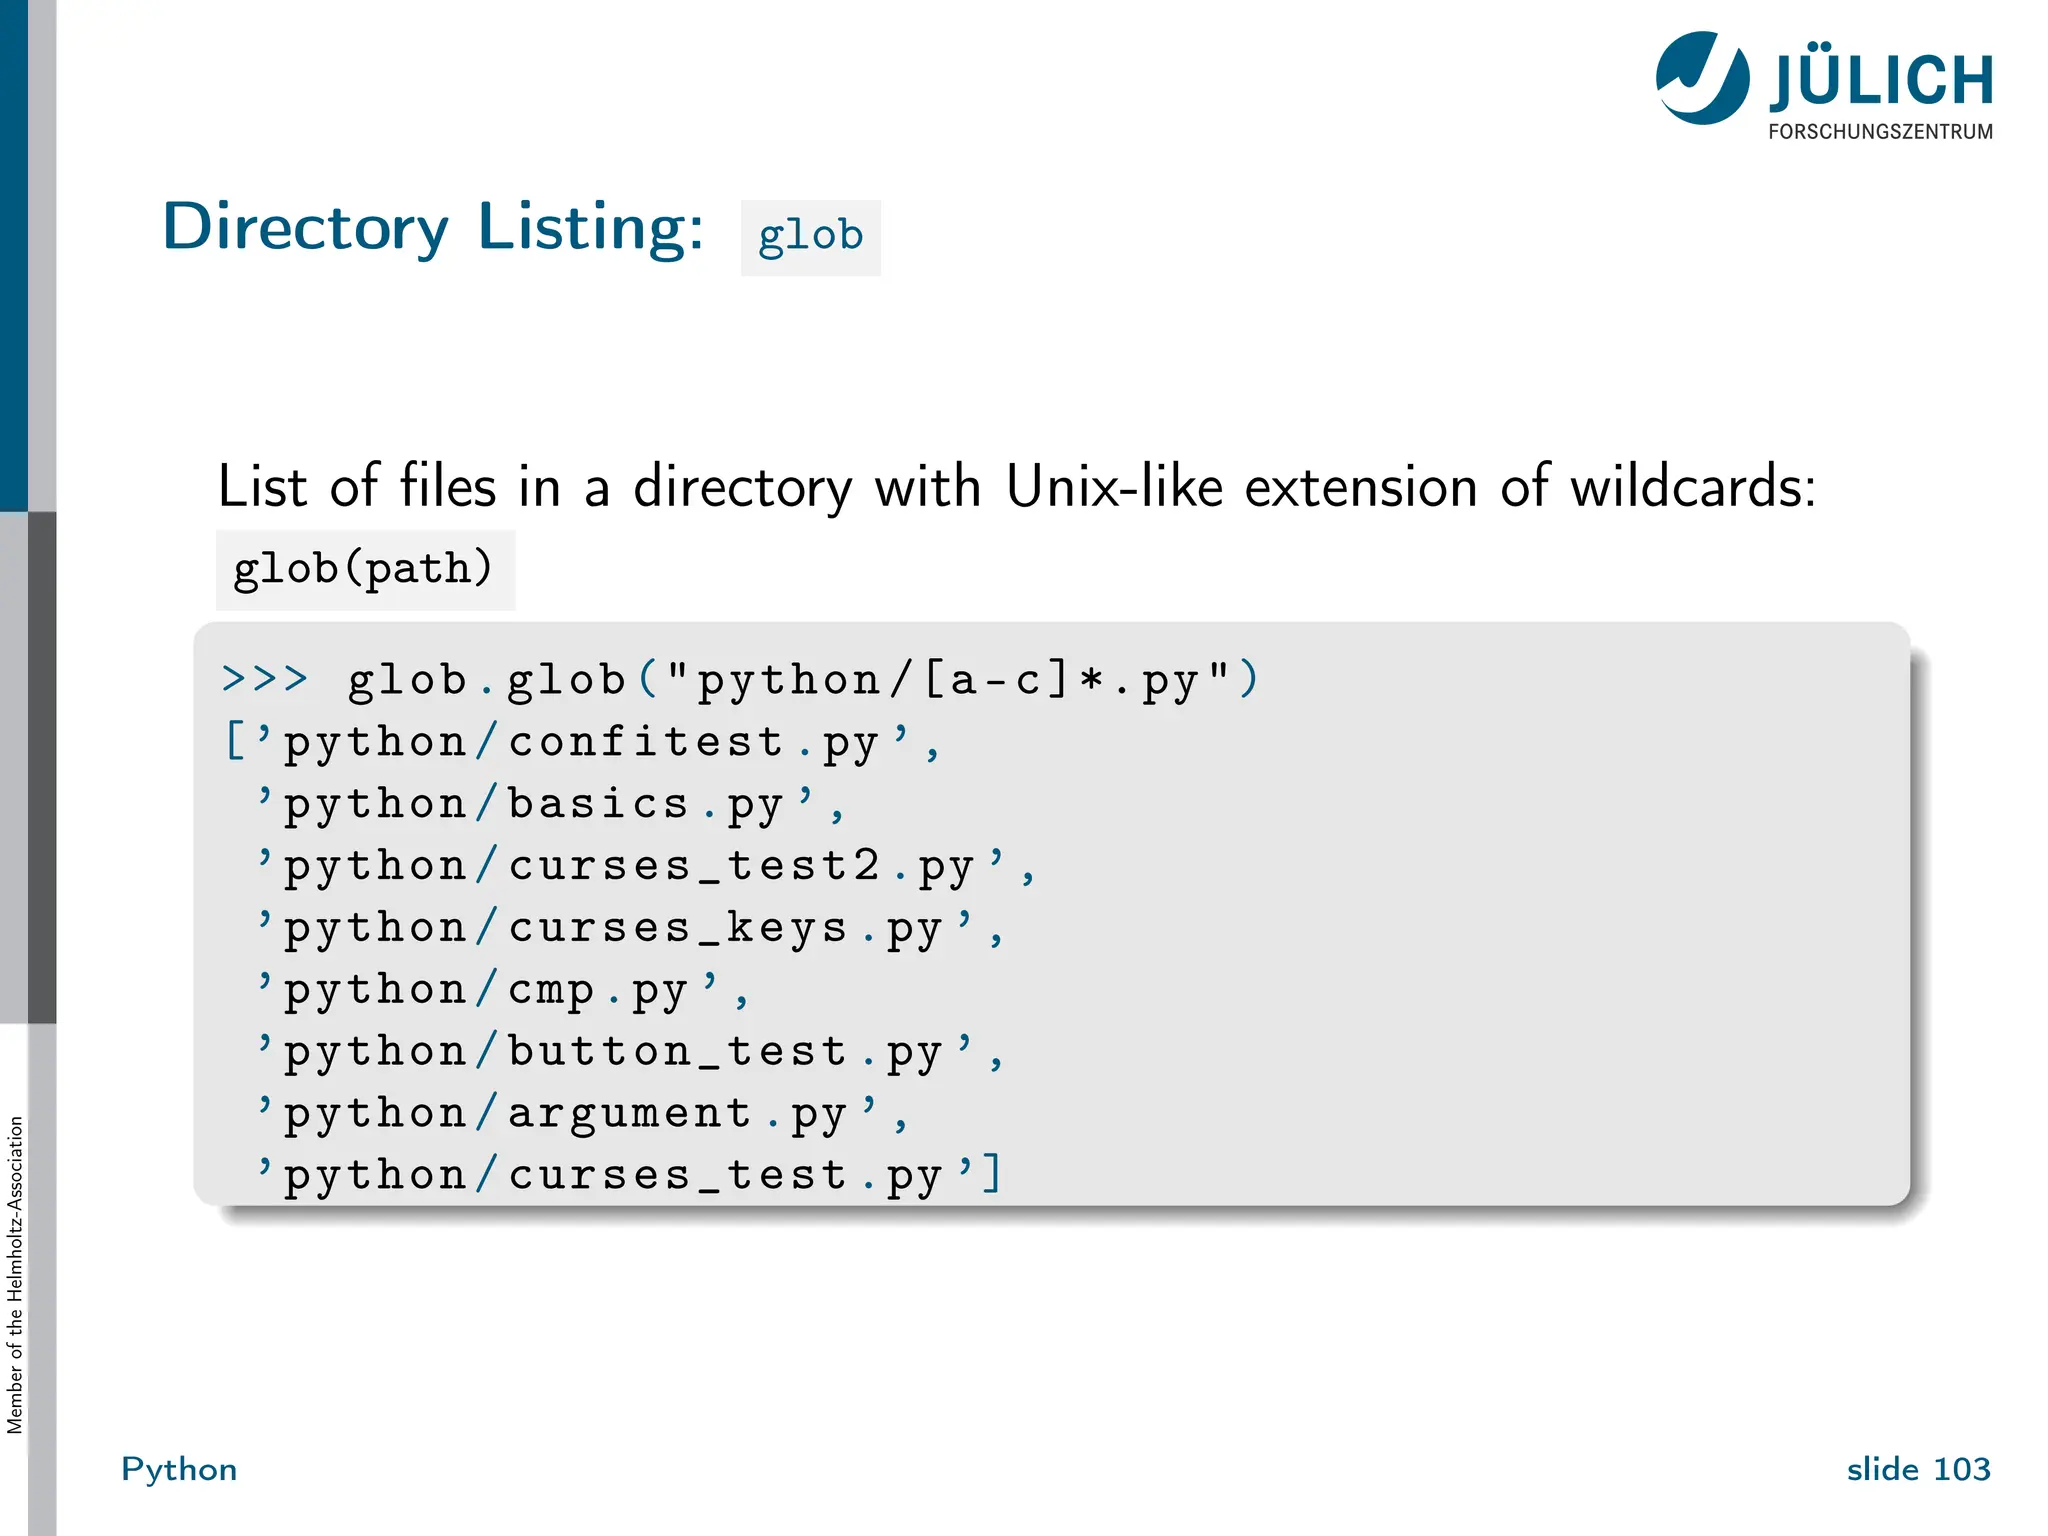
Task: Select 'python/argument.py' entry
Action: (x=582, y=1115)
